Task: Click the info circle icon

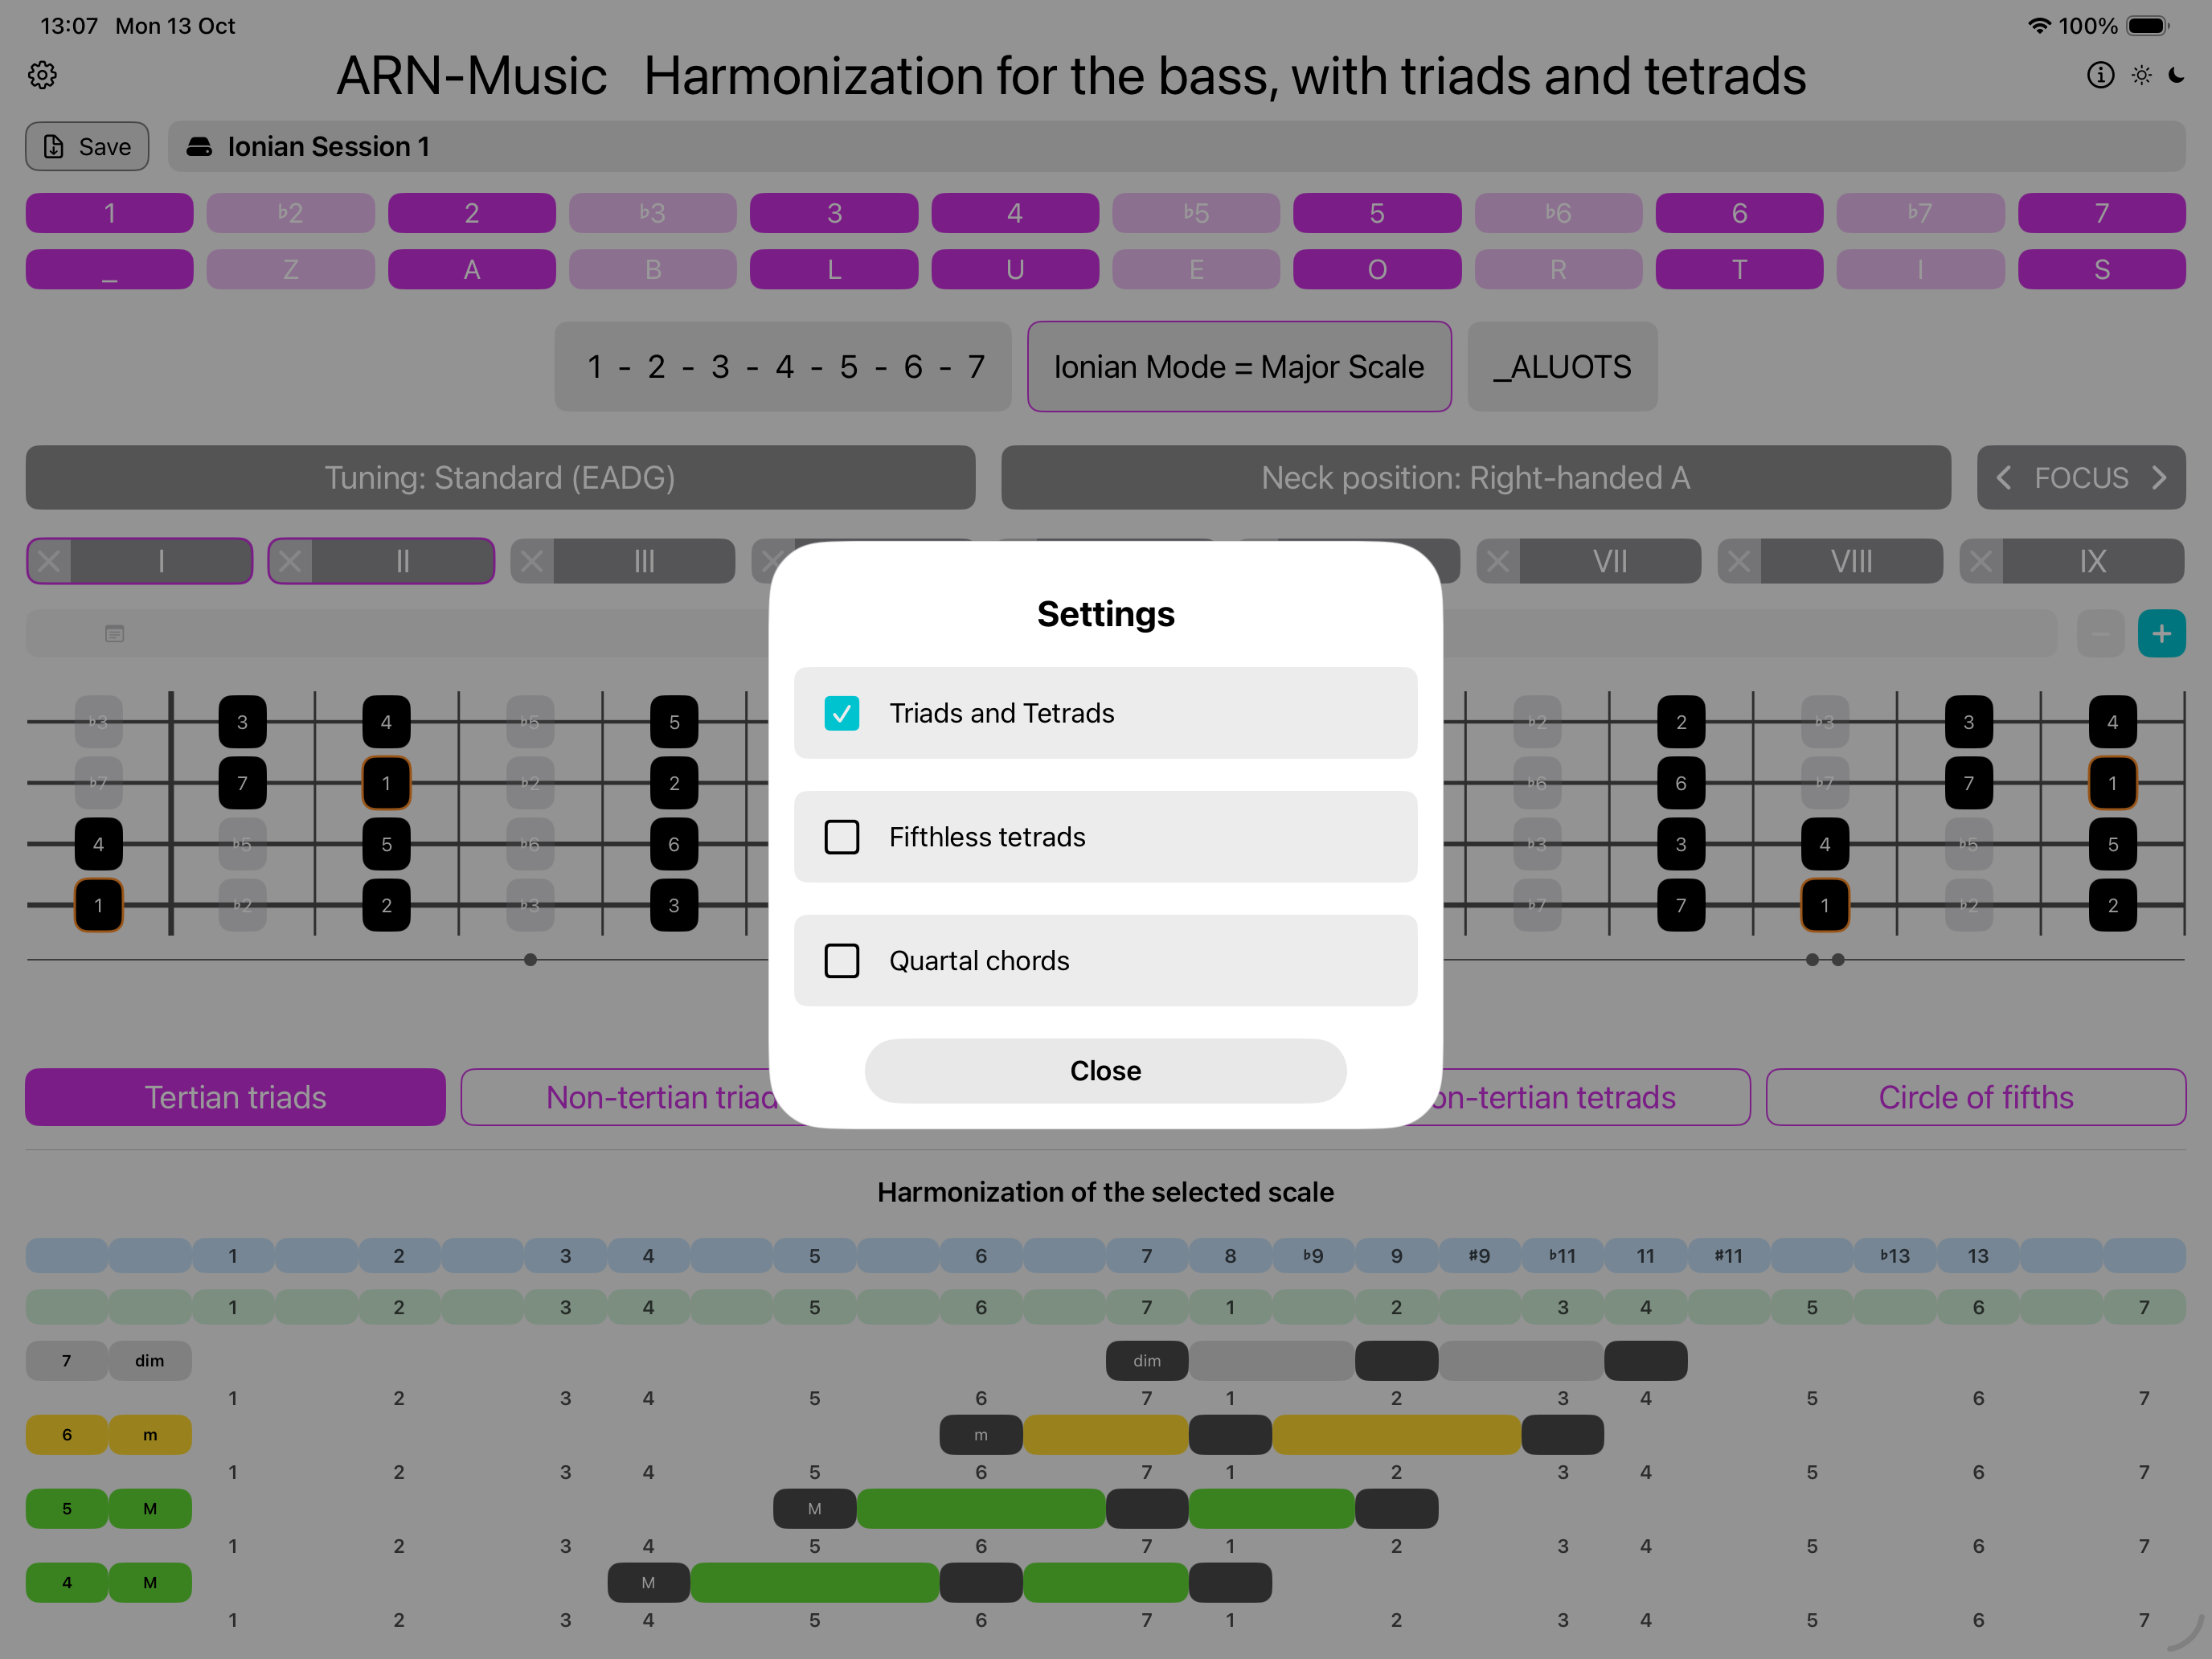Action: [2100, 75]
